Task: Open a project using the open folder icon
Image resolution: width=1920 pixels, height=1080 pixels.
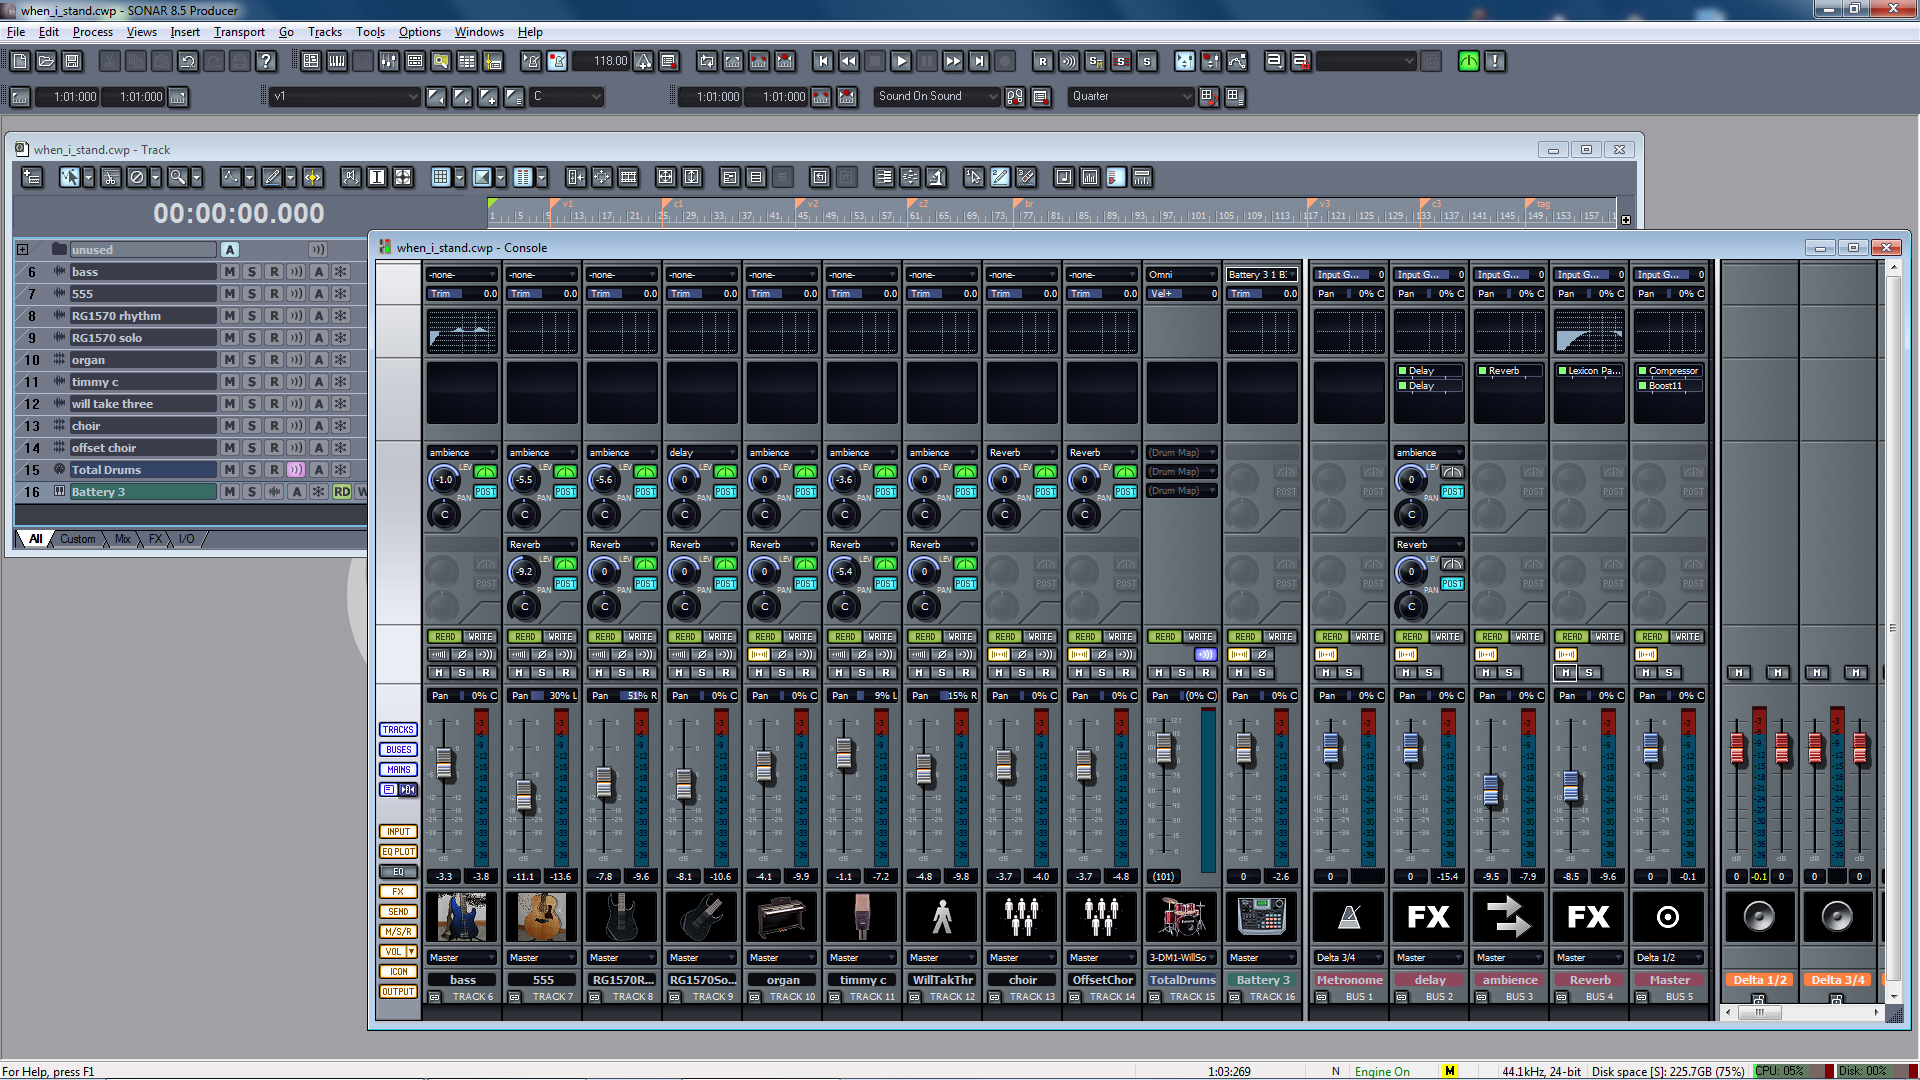Action: 46,61
